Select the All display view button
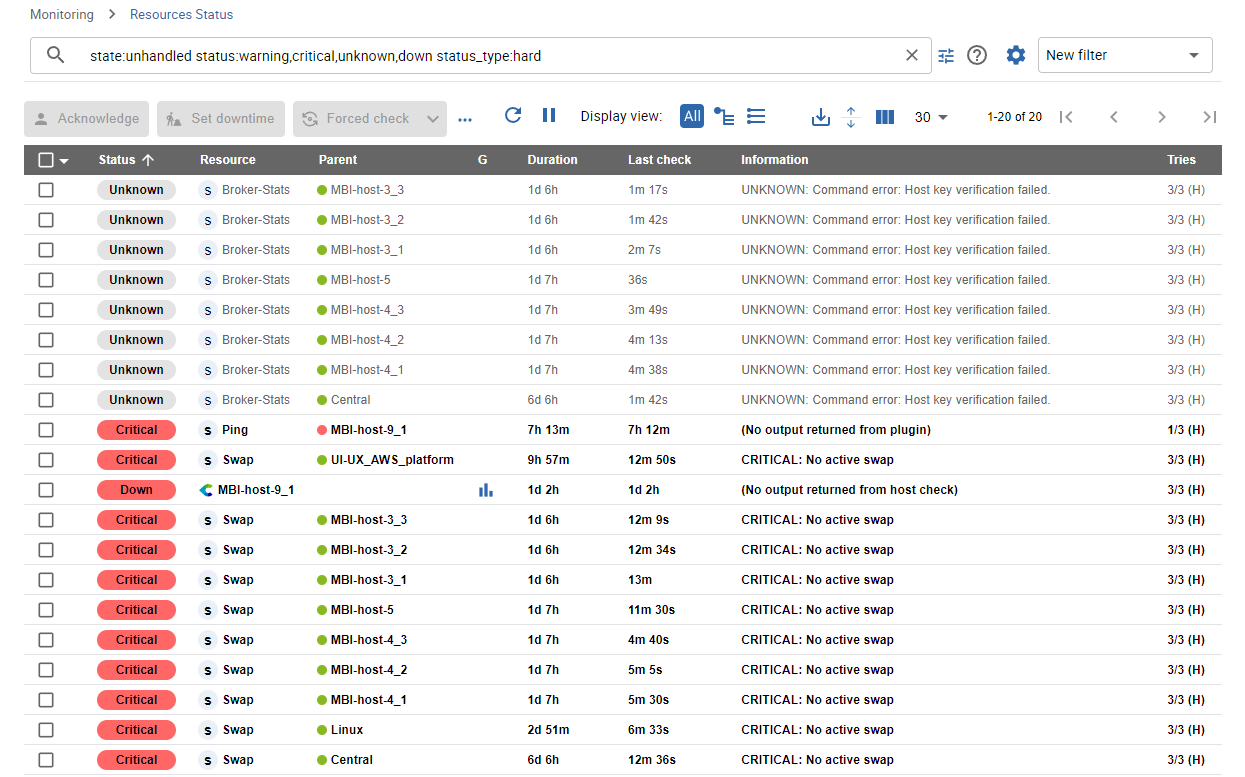The image size is (1245, 777). [x=692, y=117]
